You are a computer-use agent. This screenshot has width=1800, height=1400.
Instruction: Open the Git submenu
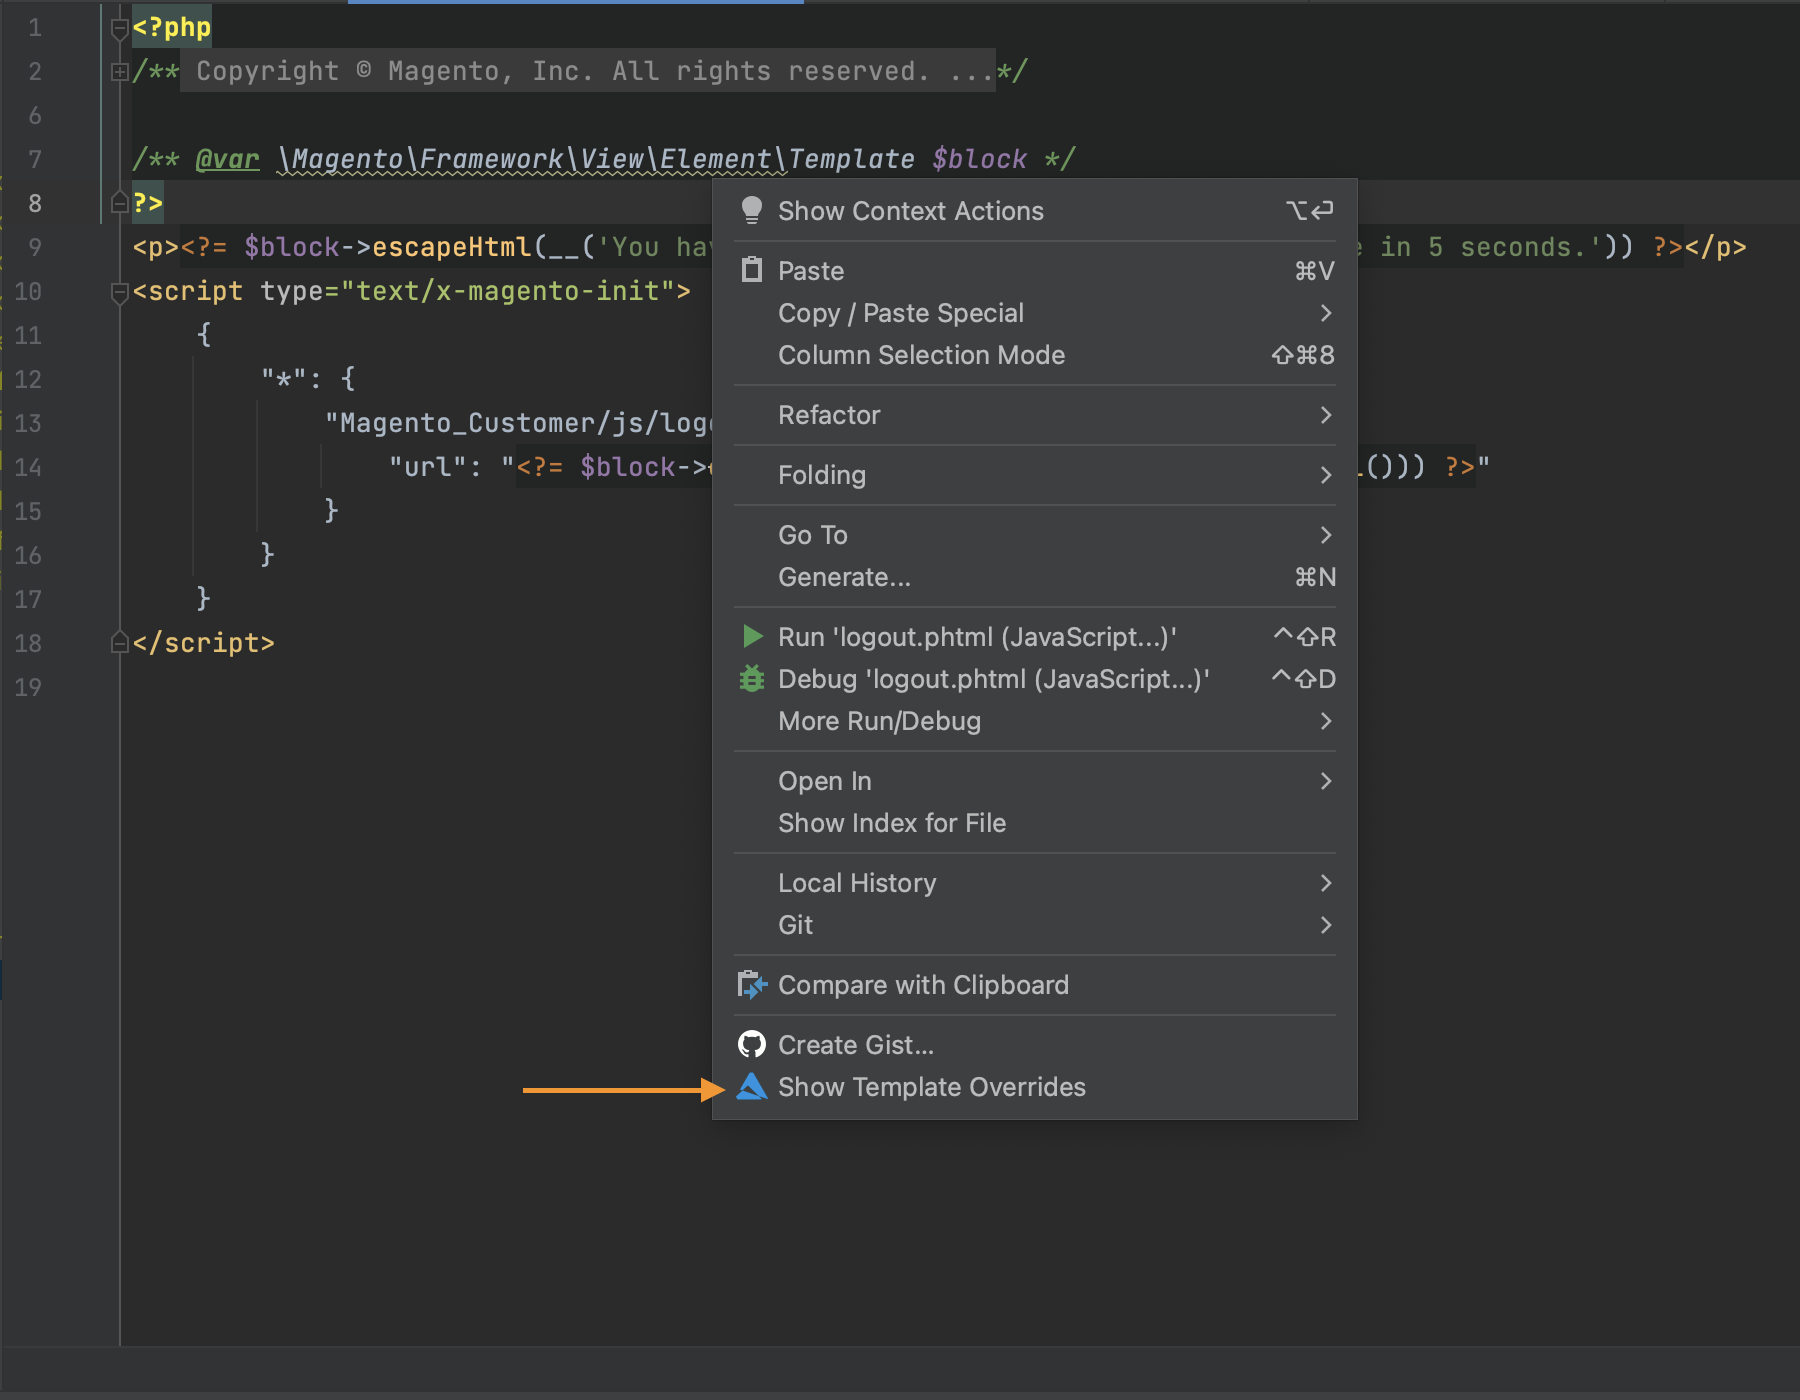point(1035,925)
